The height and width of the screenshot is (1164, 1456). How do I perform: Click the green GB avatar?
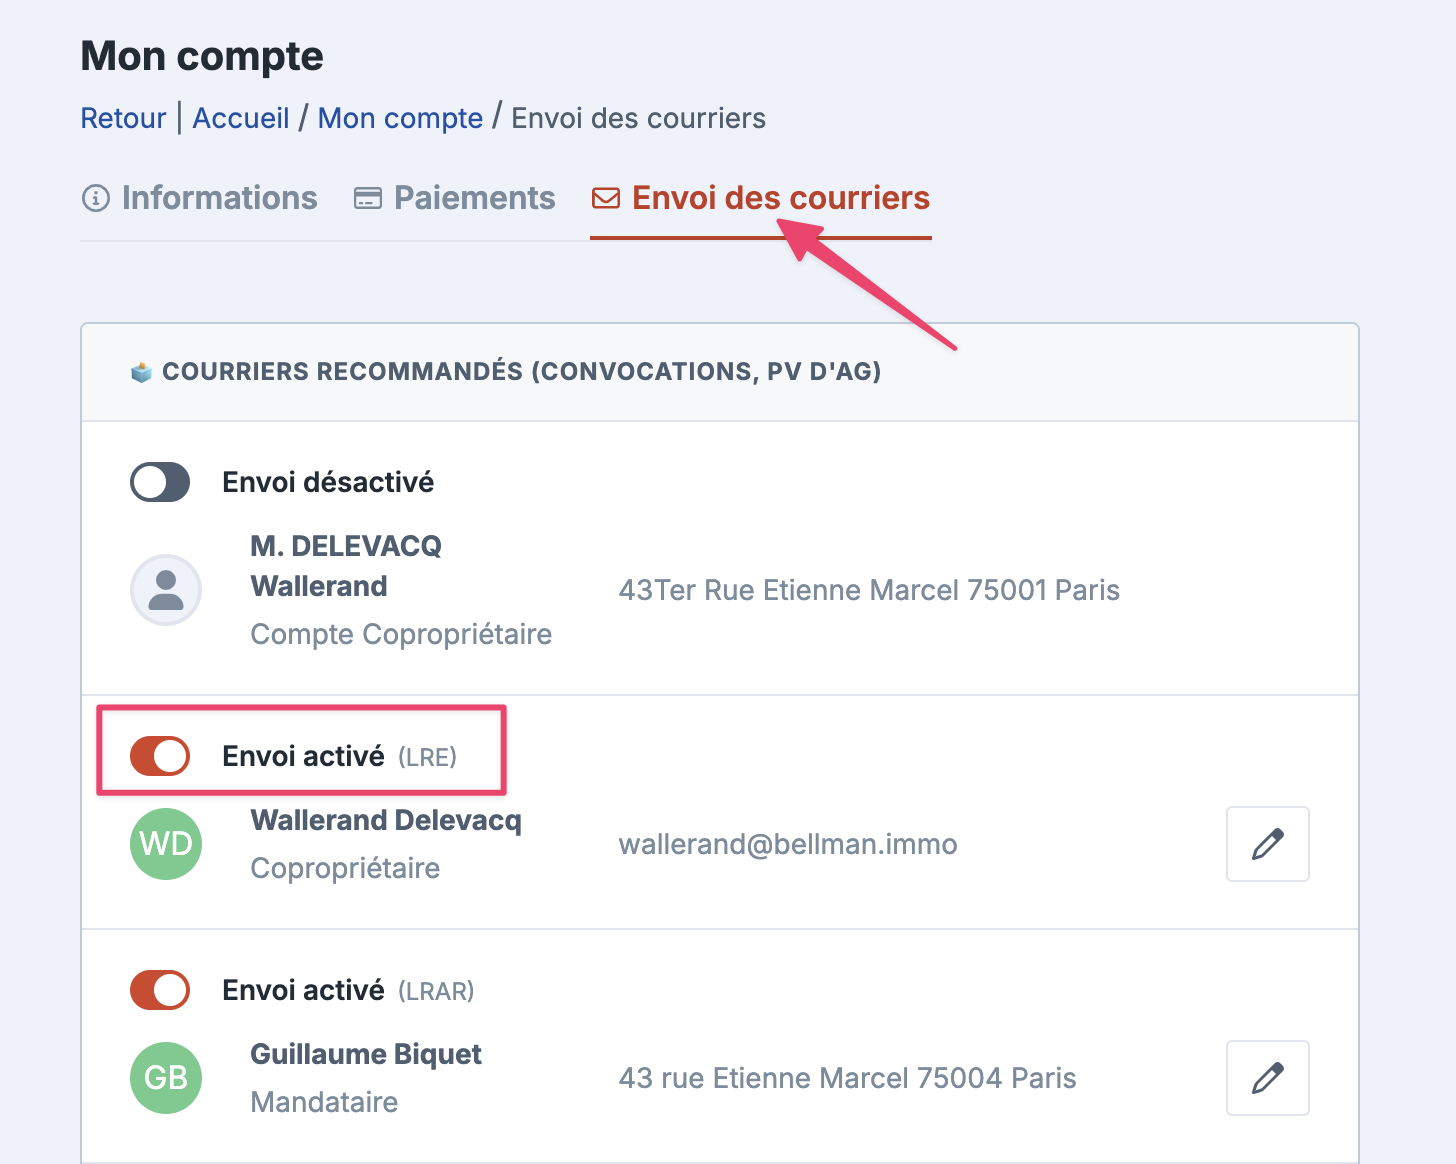(166, 1078)
